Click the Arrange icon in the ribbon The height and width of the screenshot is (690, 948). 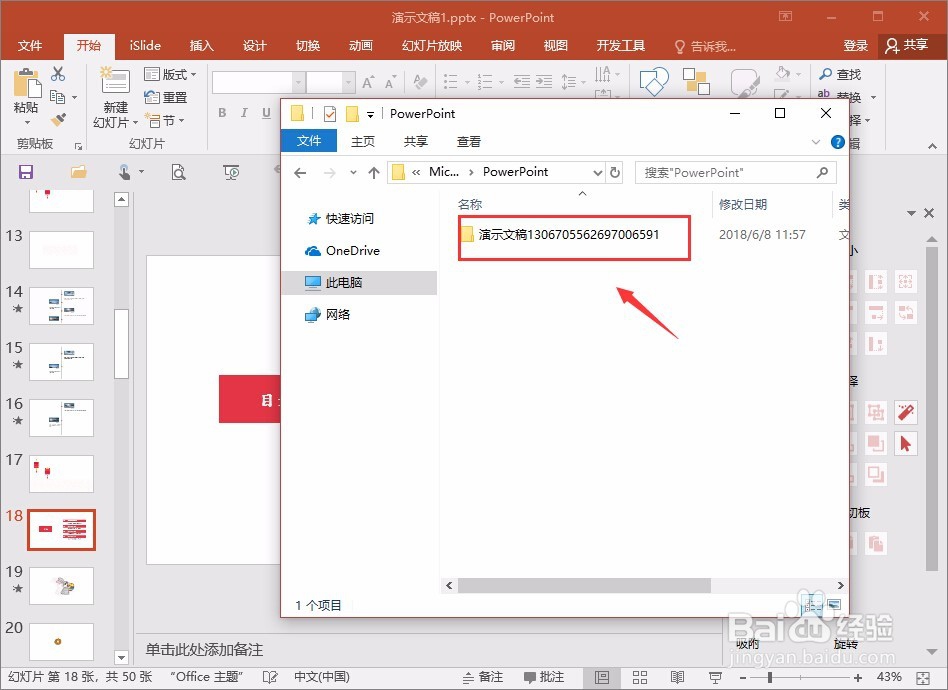[696, 81]
